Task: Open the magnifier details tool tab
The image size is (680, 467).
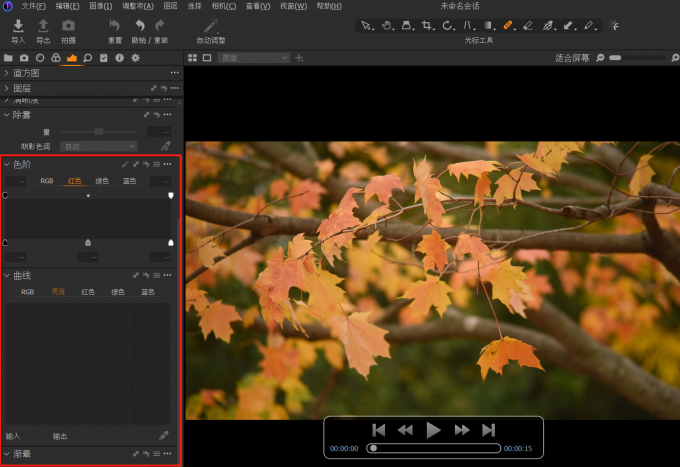Action: point(88,58)
